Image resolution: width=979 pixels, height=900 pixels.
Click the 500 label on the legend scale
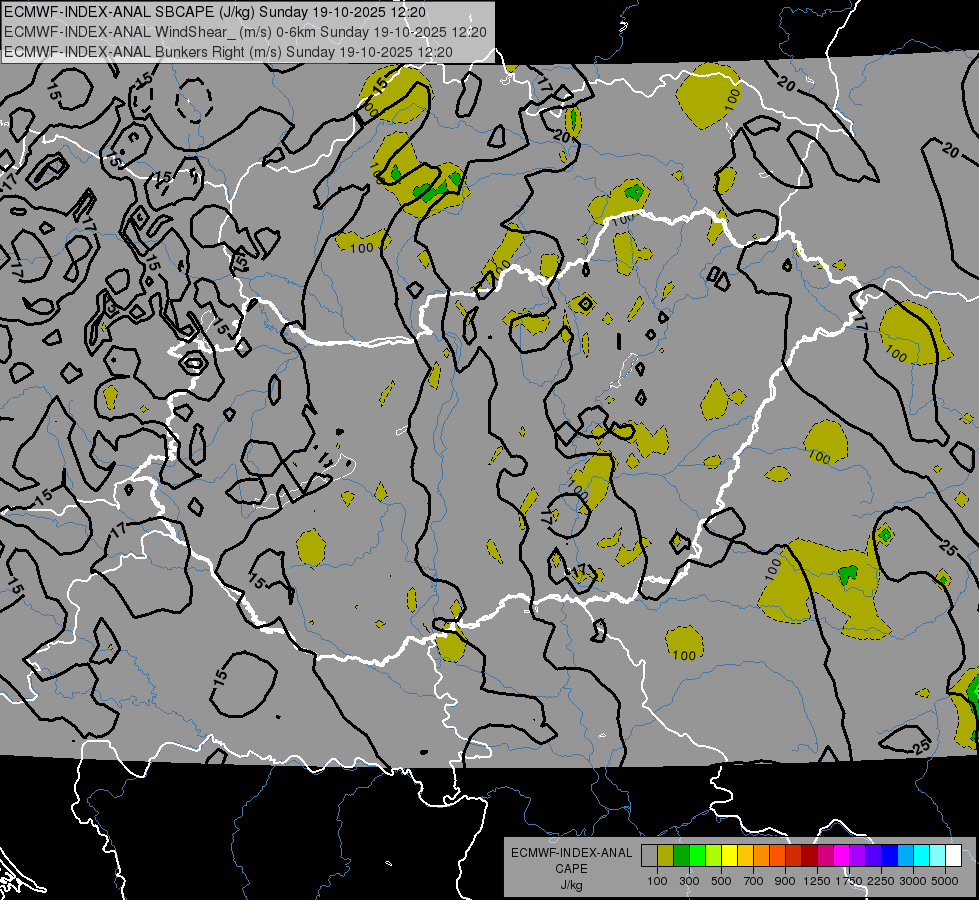point(721,881)
